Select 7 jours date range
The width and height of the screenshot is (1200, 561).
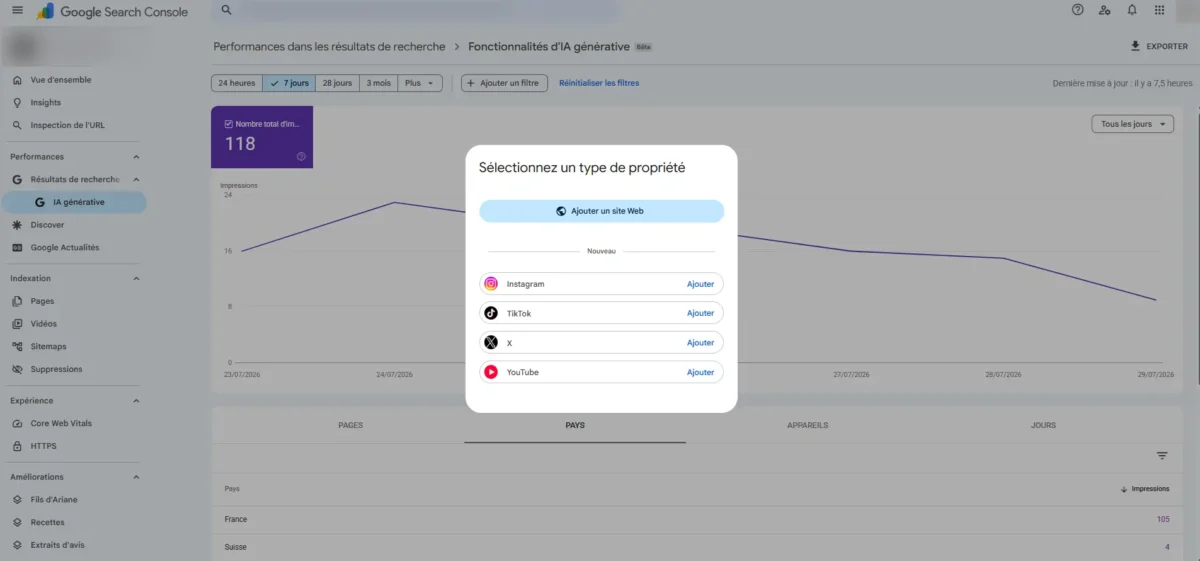coord(289,83)
